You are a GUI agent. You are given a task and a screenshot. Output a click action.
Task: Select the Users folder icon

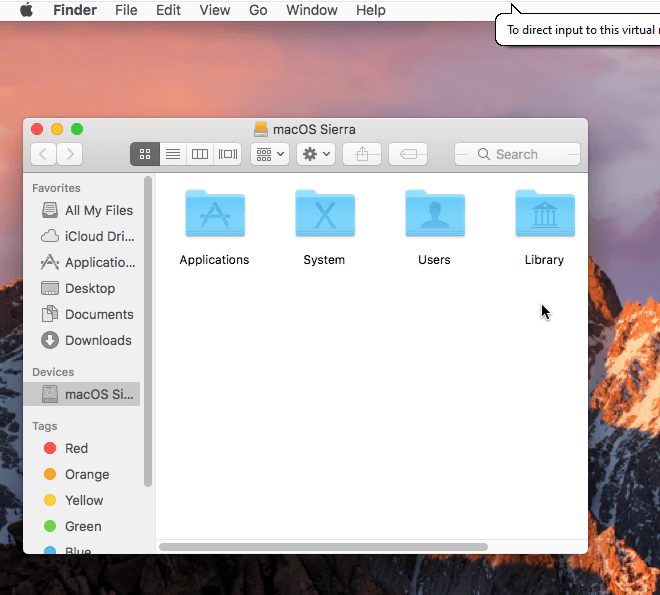[435, 213]
